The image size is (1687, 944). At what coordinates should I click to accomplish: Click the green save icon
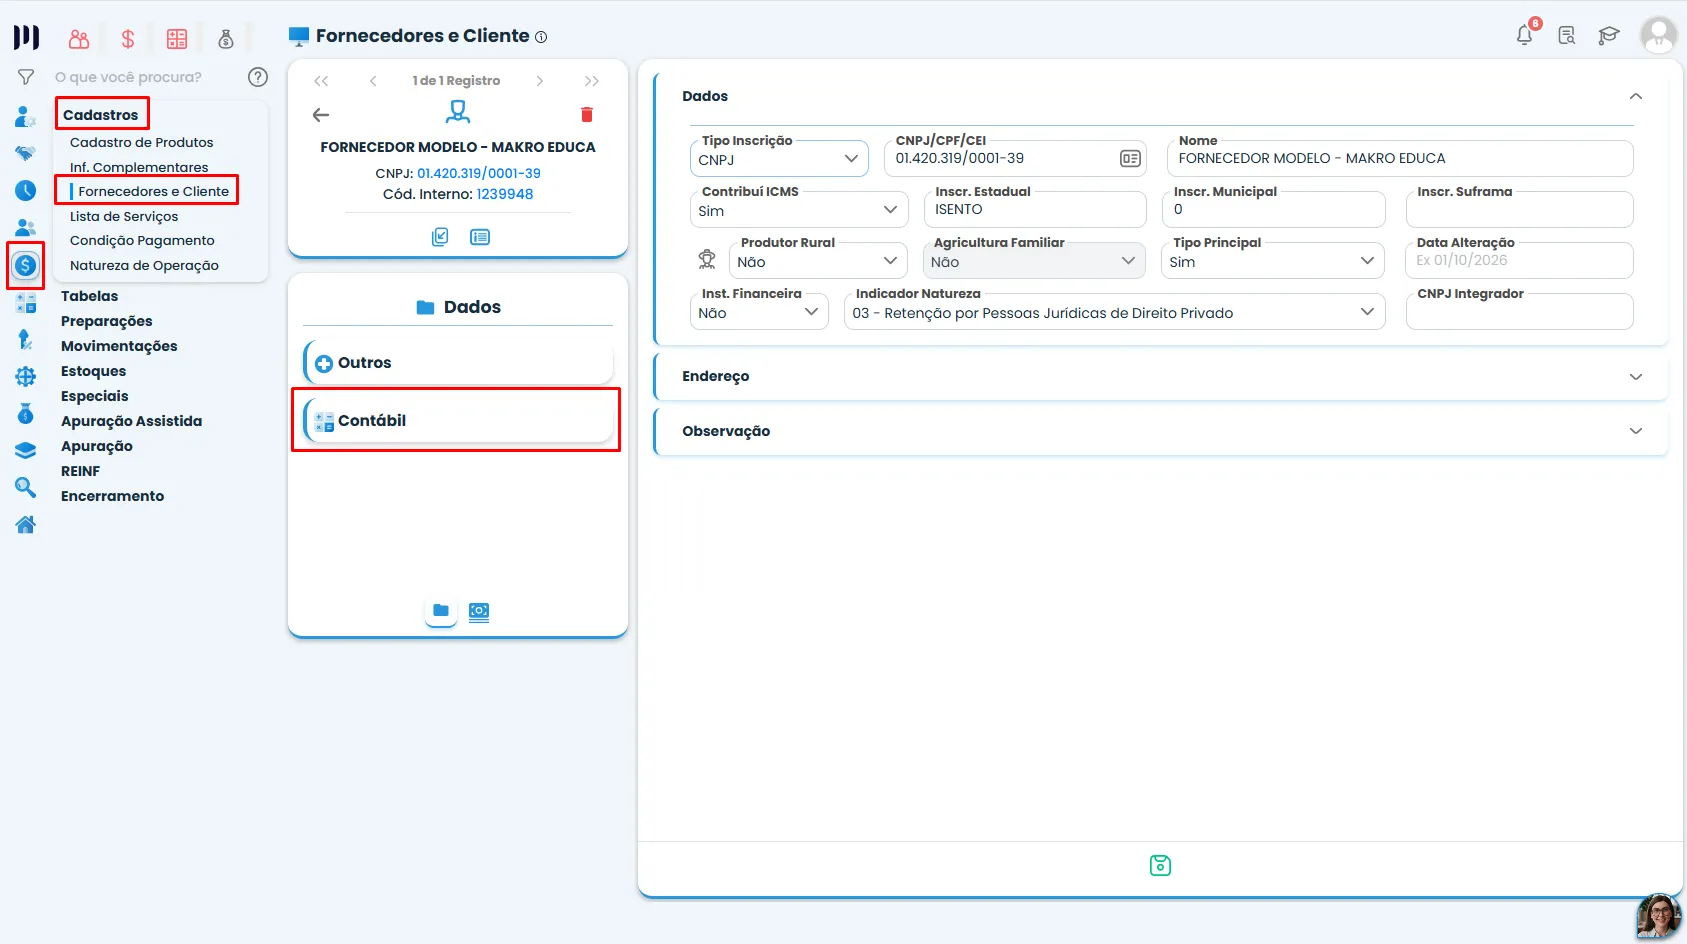(1160, 865)
